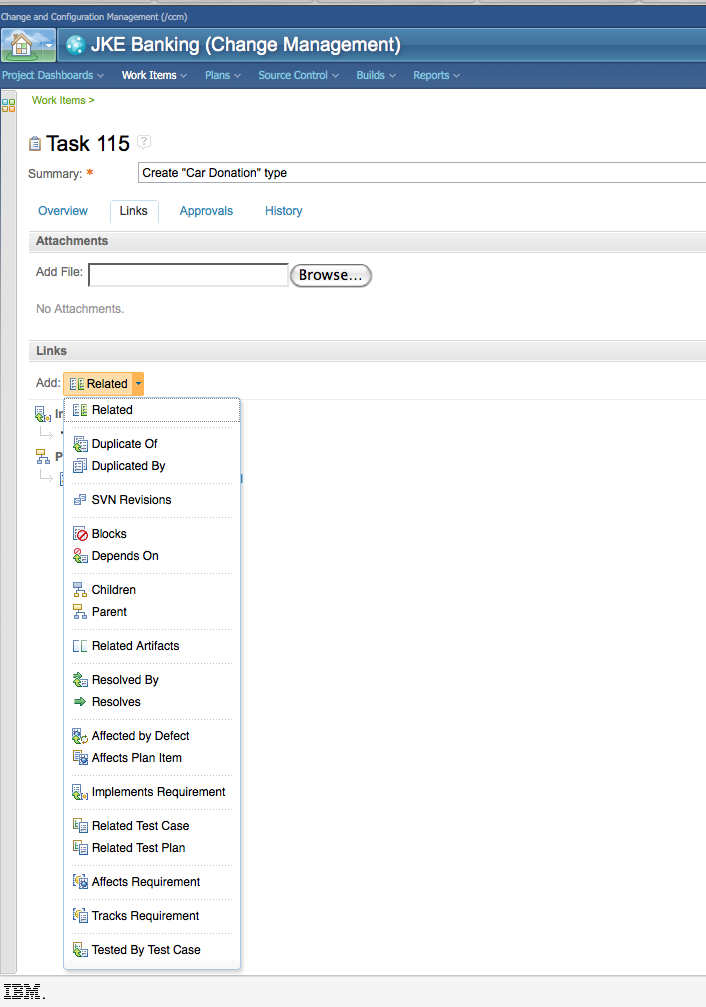Click the Related Test Plan icon
Viewport: 706px width, 1007px height.
[x=80, y=848]
